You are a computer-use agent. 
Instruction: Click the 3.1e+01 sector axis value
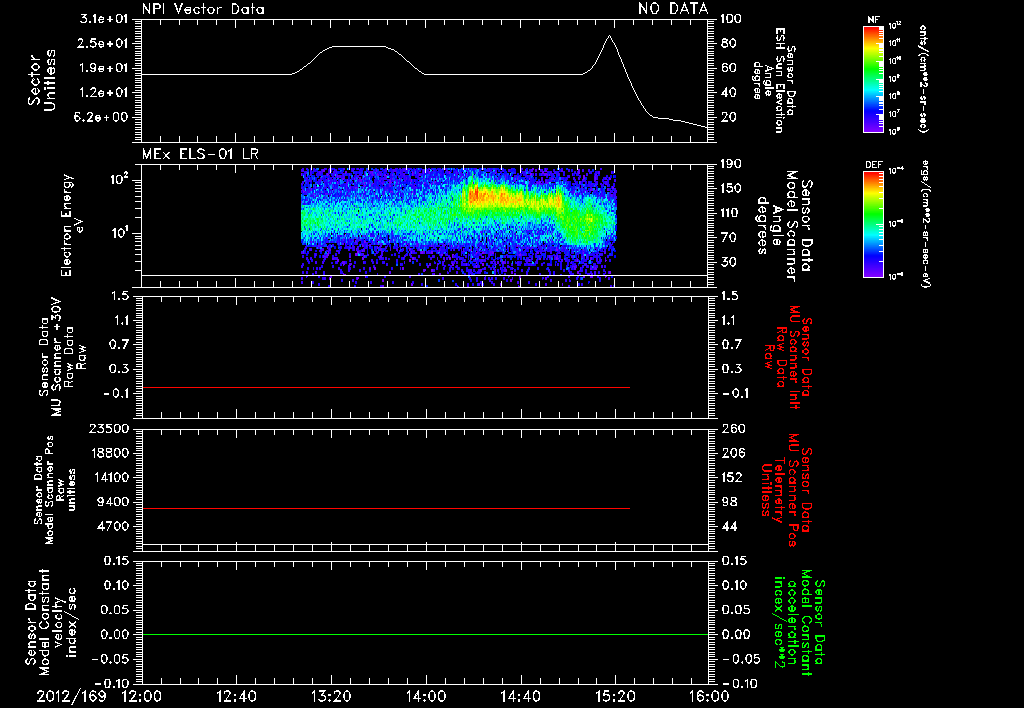point(104,18)
